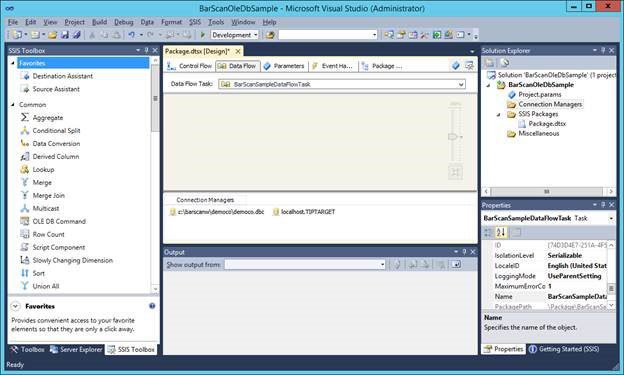Screen dimensions: 624x375
Task: Click Zoom to Fit icon on canvas
Action: 455,172
